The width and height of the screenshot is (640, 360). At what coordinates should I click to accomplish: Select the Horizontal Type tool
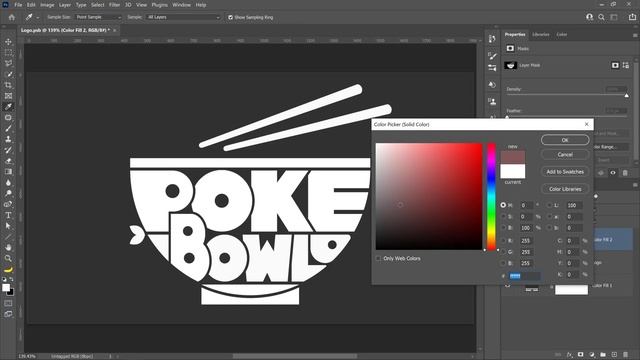[x=8, y=215]
